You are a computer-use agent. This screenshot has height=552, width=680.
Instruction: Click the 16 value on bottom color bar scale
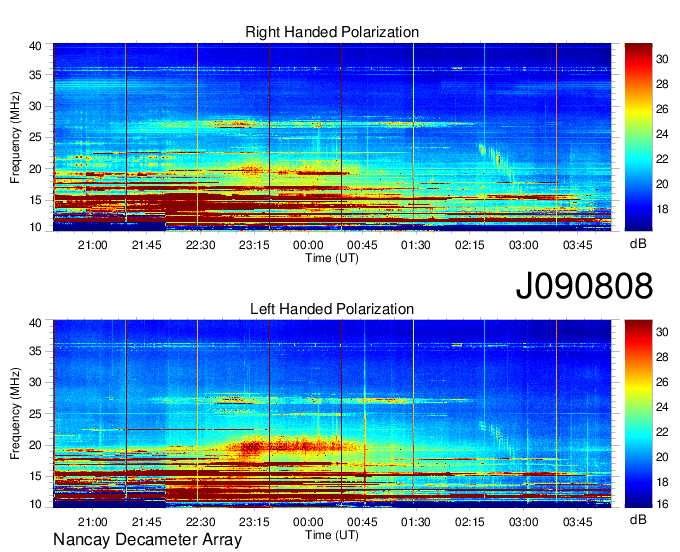click(662, 504)
